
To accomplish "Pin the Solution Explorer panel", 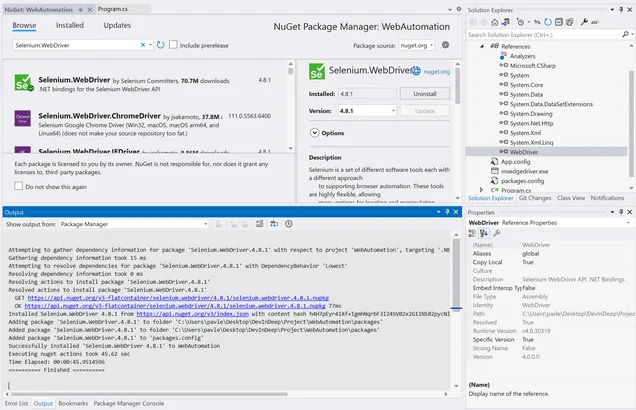I will [x=621, y=9].
